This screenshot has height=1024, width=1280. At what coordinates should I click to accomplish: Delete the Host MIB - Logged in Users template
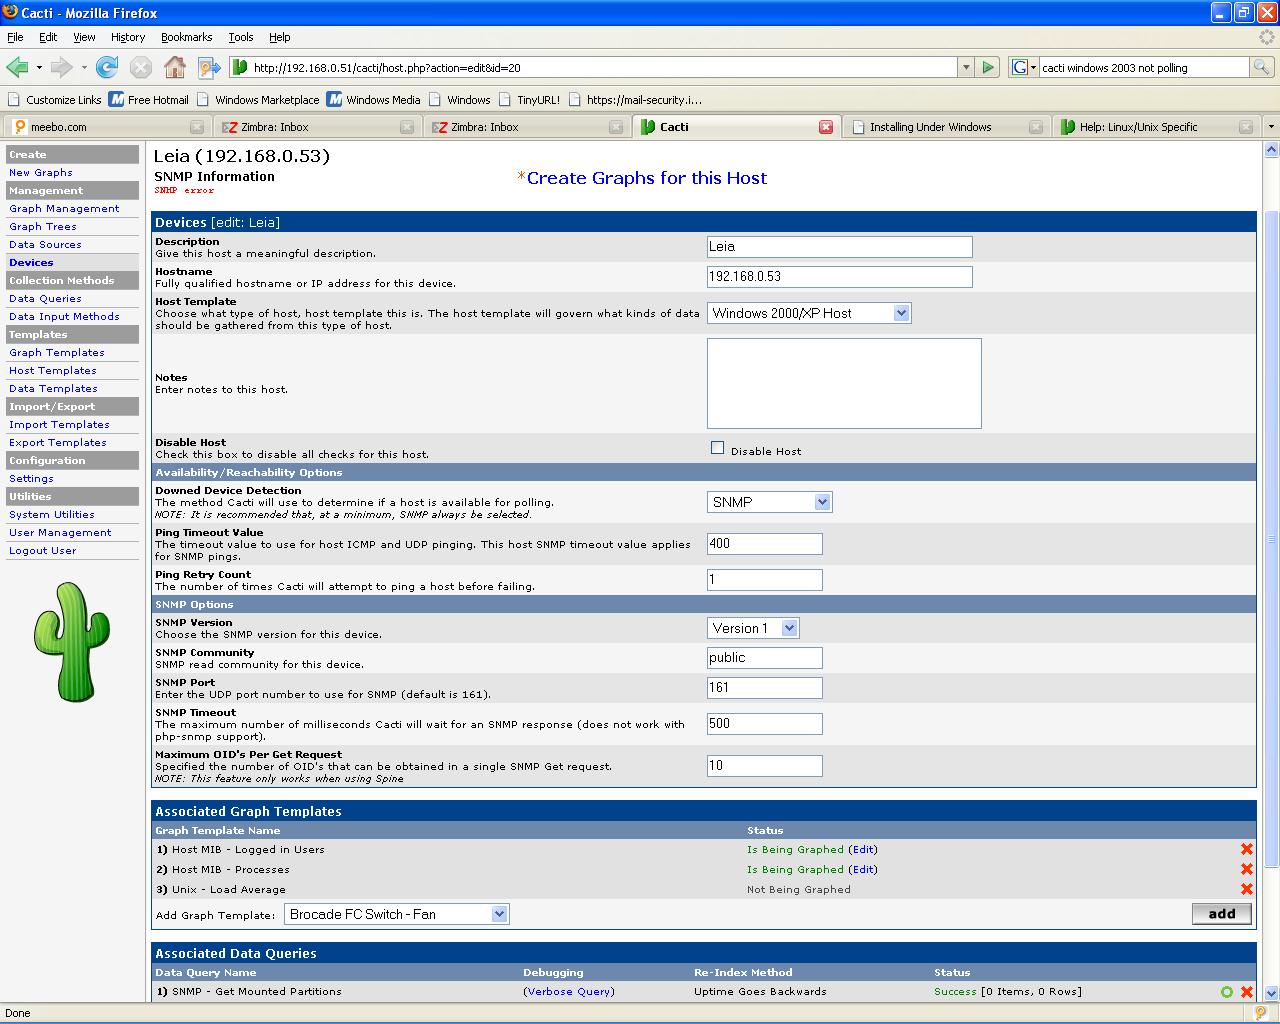[x=1247, y=849]
